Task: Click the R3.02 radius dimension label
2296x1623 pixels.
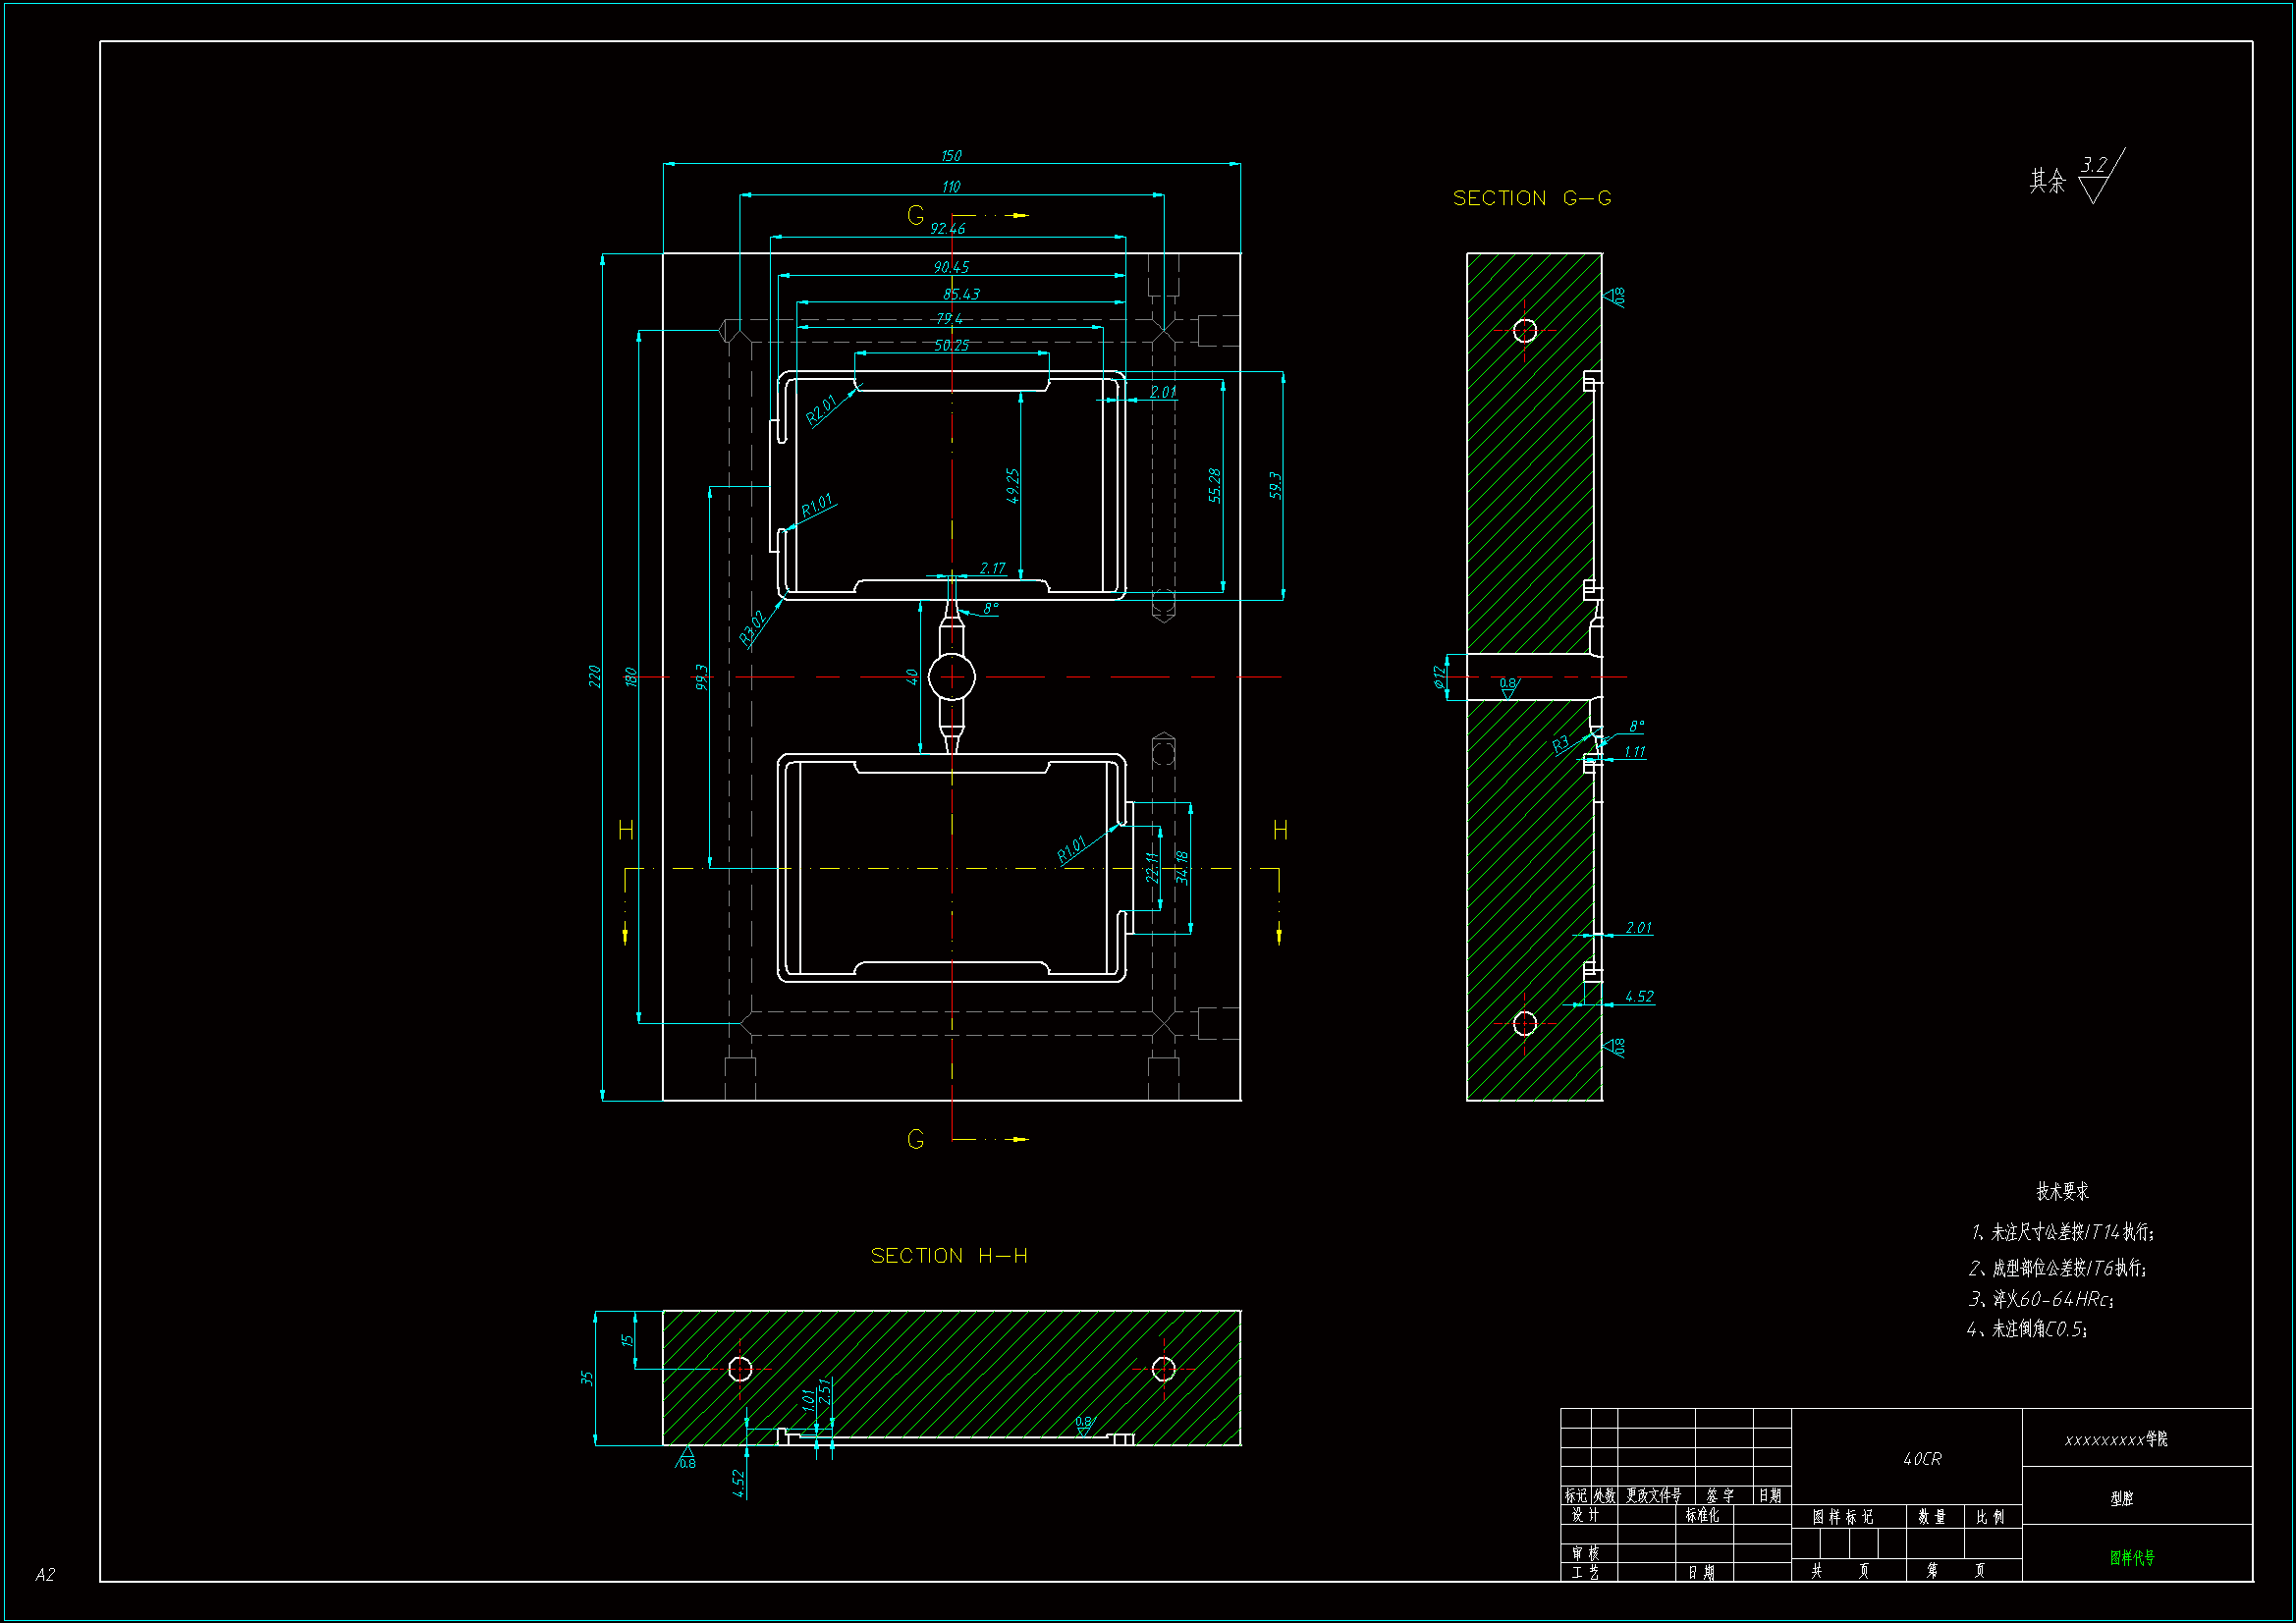Action: 752,627
